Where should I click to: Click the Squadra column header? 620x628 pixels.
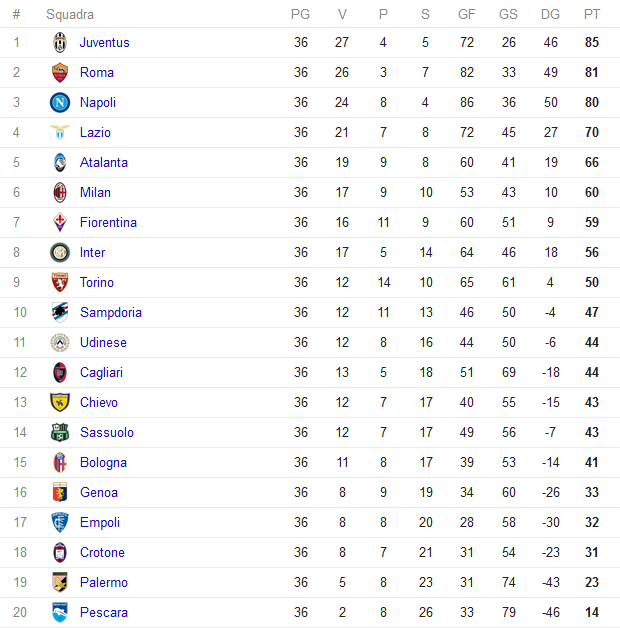(70, 14)
